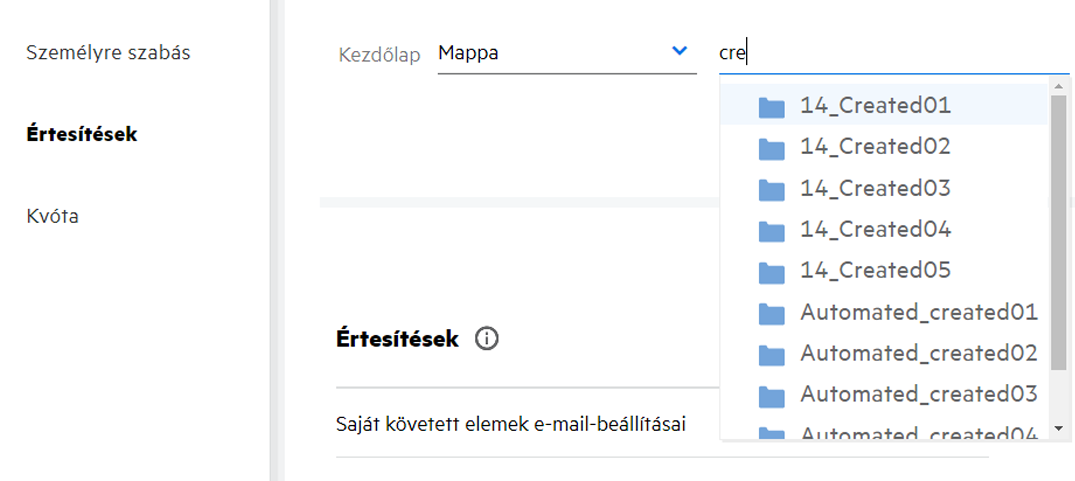
Task: Click the folder icon beside 14_Created04
Action: pos(771,231)
